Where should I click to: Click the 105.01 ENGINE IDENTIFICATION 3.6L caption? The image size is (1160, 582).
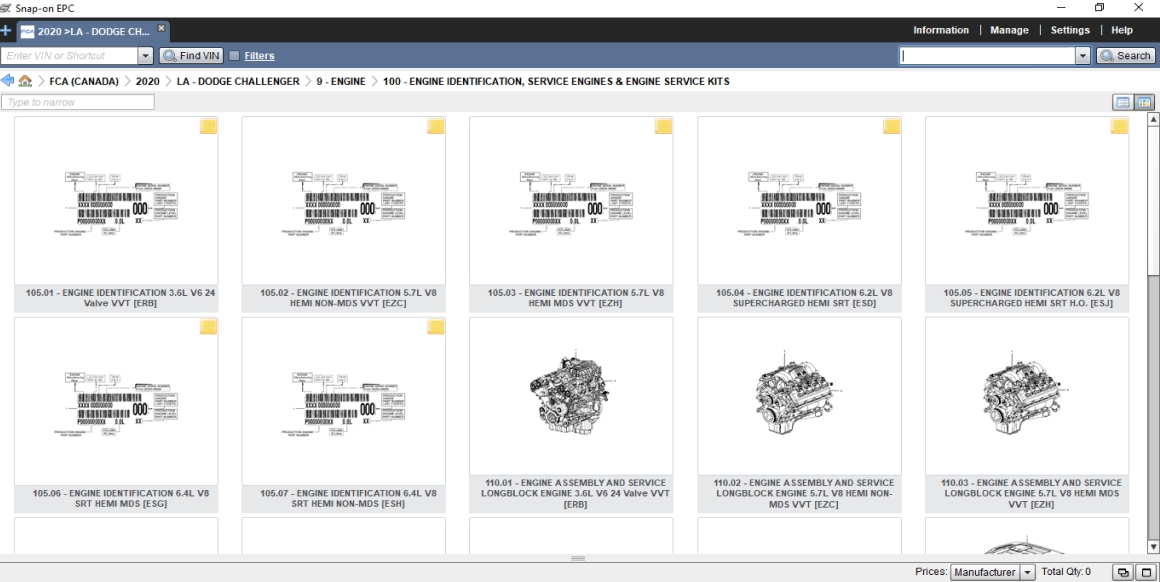[120, 298]
